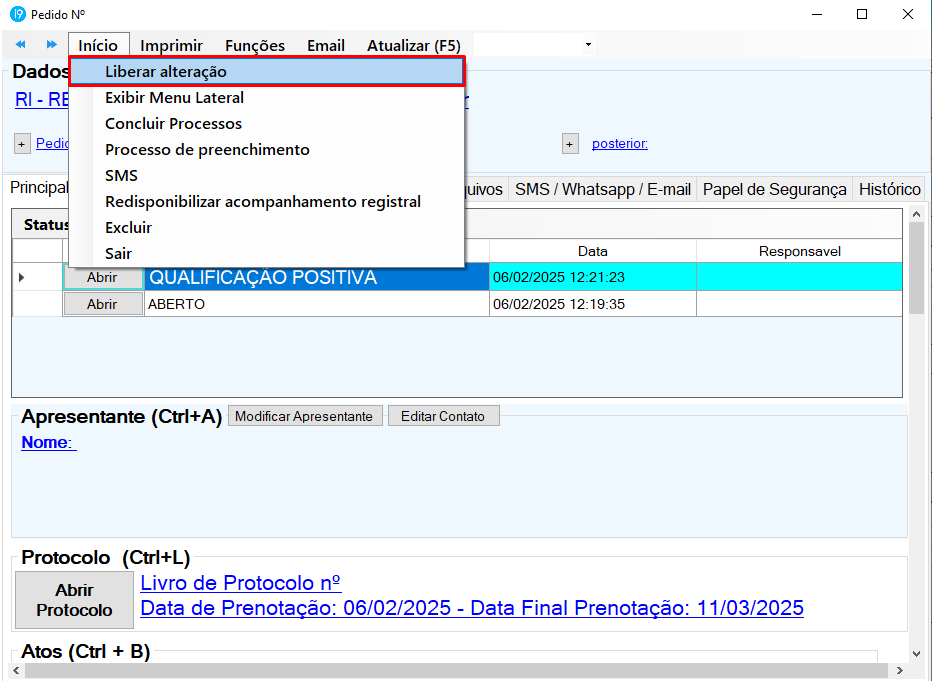Click the blue forward arrow icon
The height and width of the screenshot is (681, 932).
pos(51,45)
